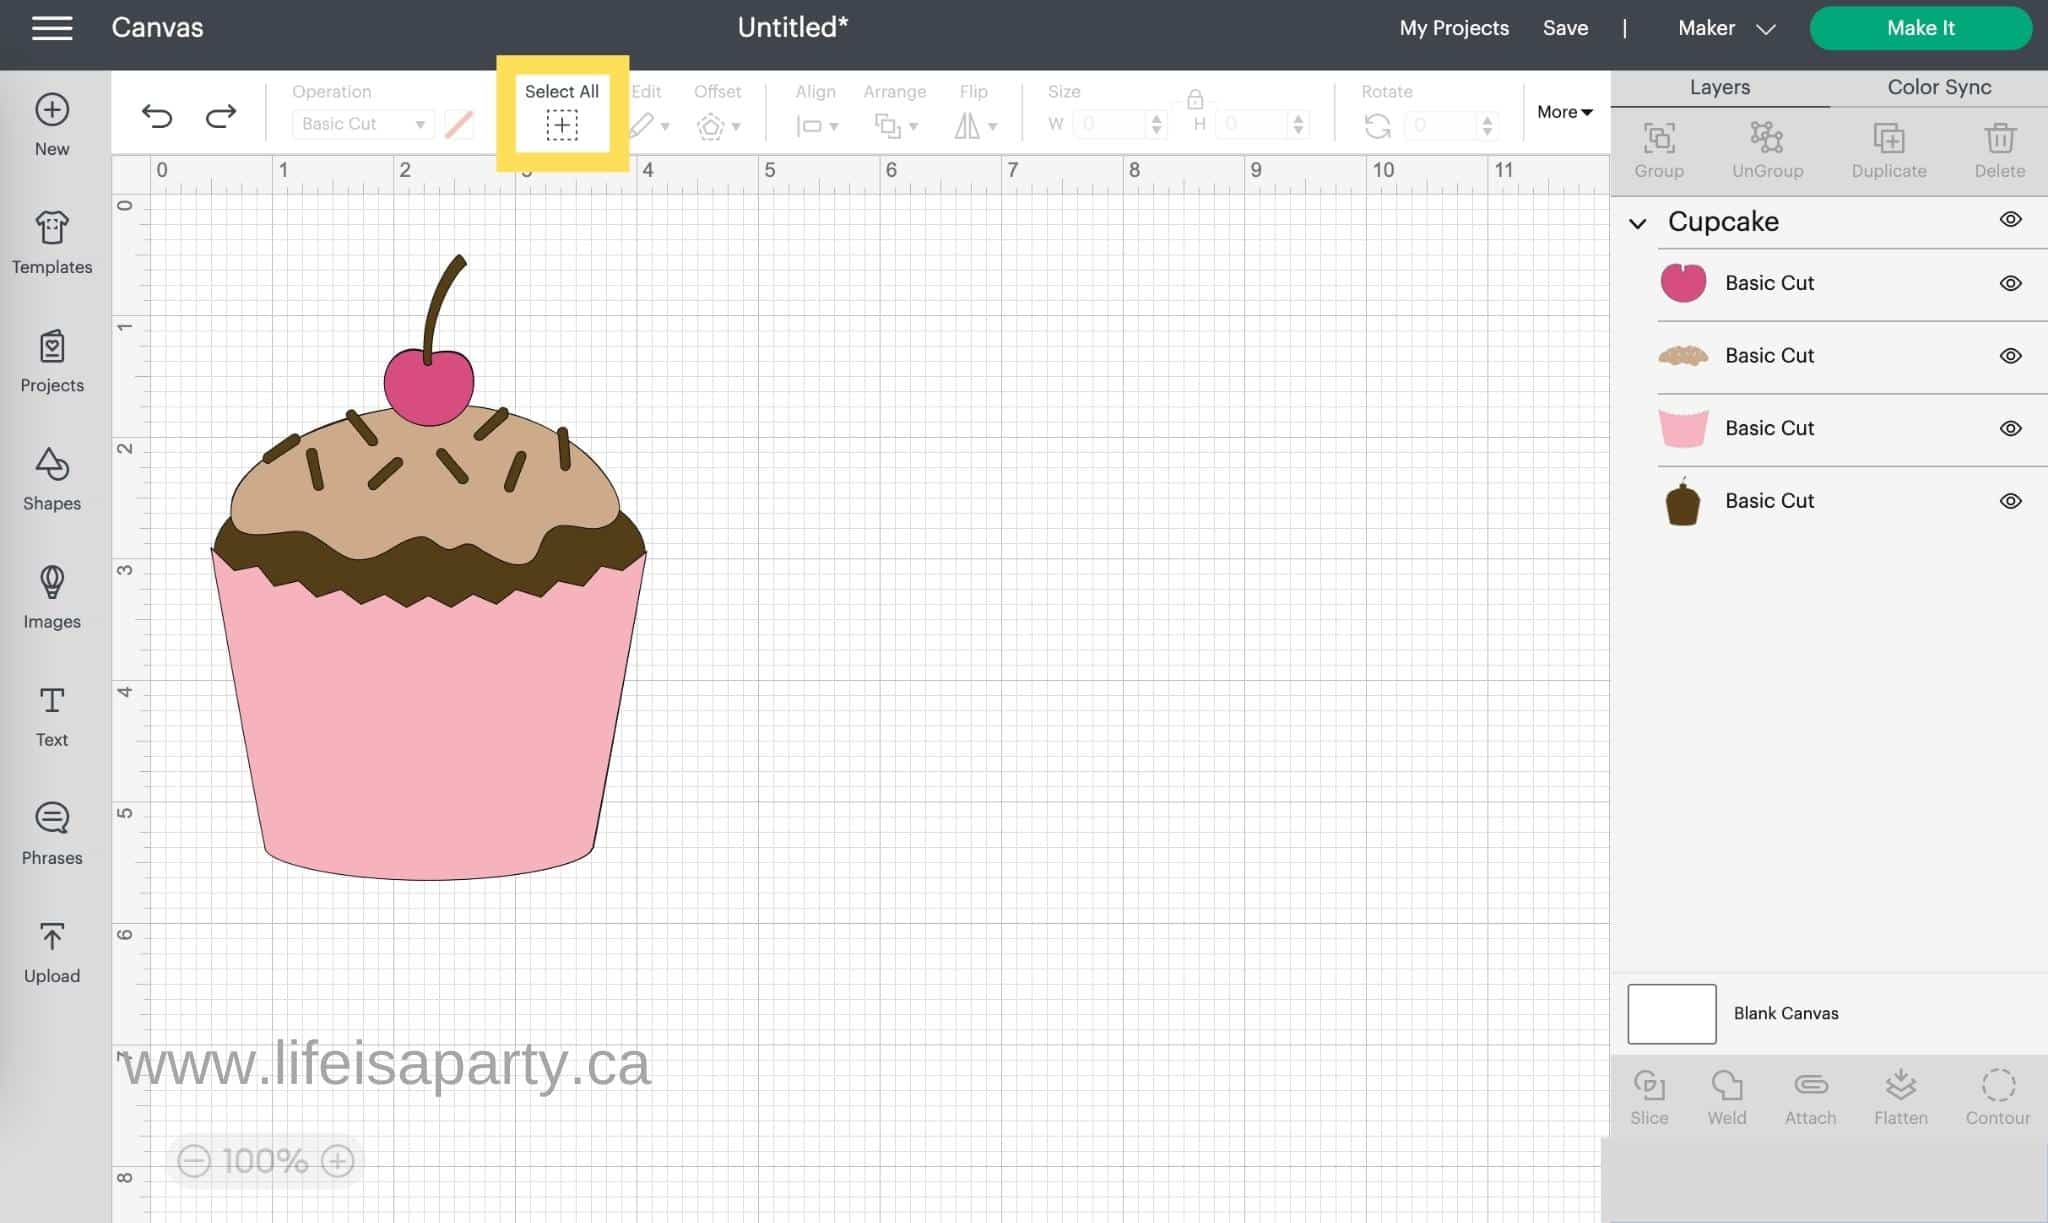This screenshot has height=1223, width=2048.
Task: Click Save project button
Action: (1565, 28)
